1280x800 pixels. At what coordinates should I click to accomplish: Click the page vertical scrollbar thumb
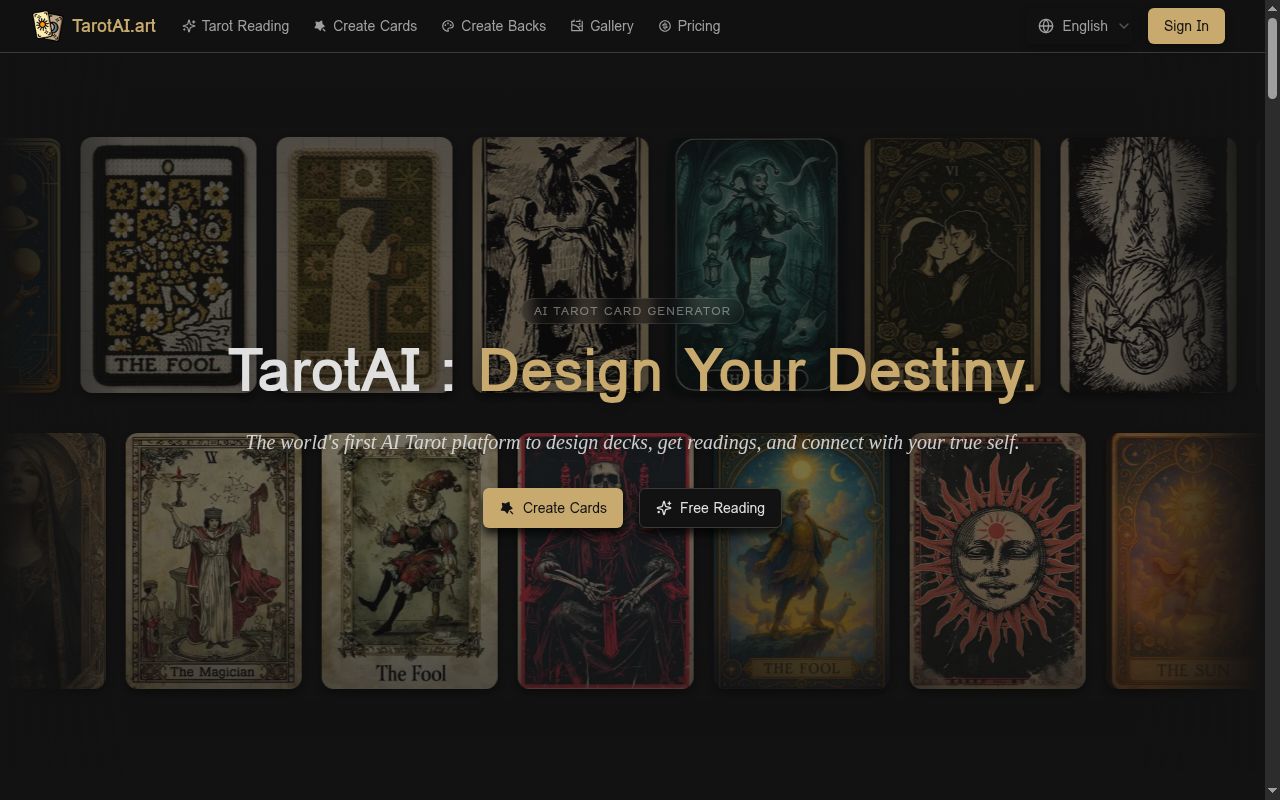pyautogui.click(x=1272, y=58)
